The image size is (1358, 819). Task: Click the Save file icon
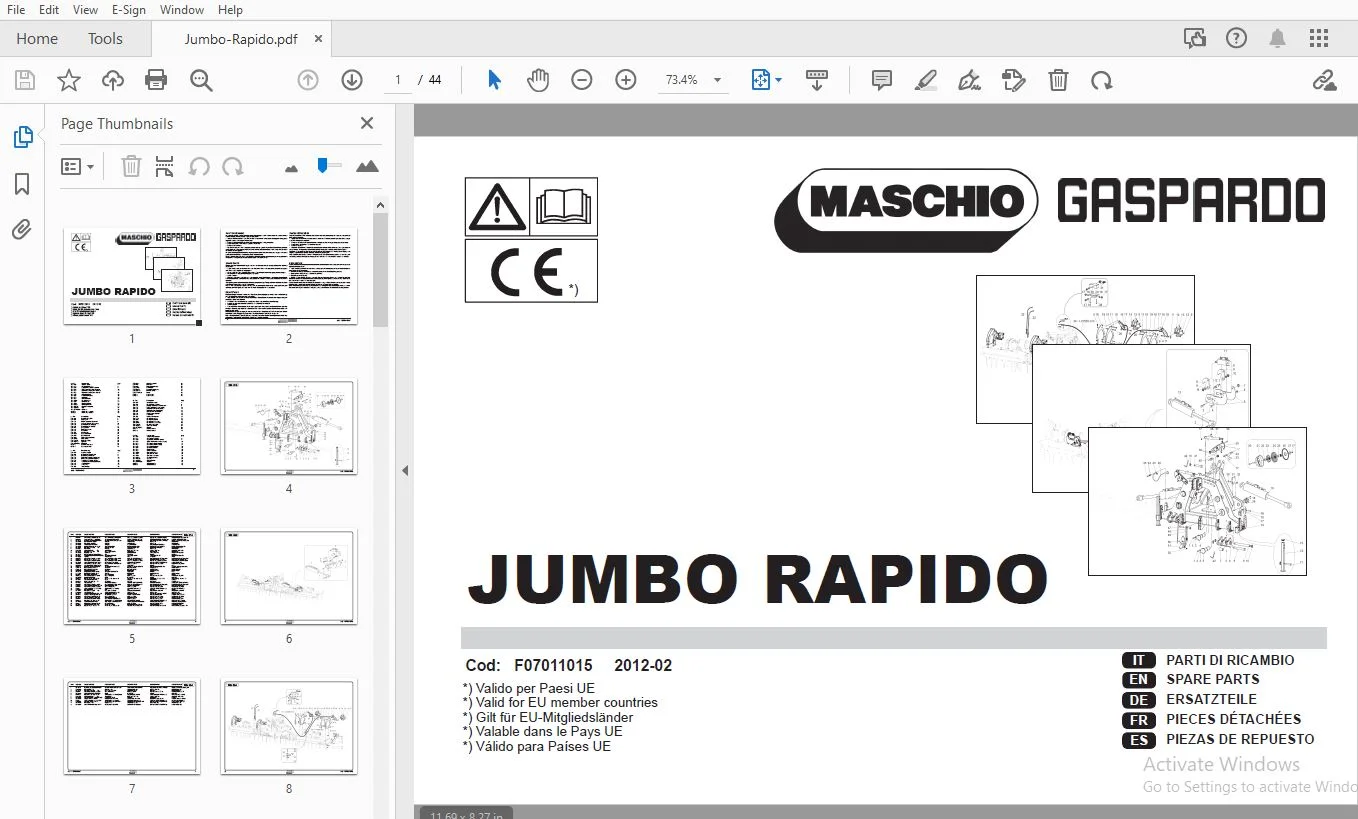tap(25, 80)
